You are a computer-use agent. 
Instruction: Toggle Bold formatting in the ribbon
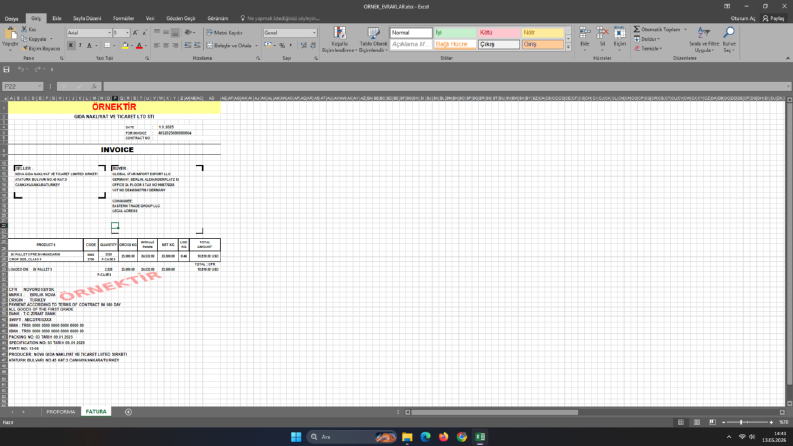click(71, 46)
